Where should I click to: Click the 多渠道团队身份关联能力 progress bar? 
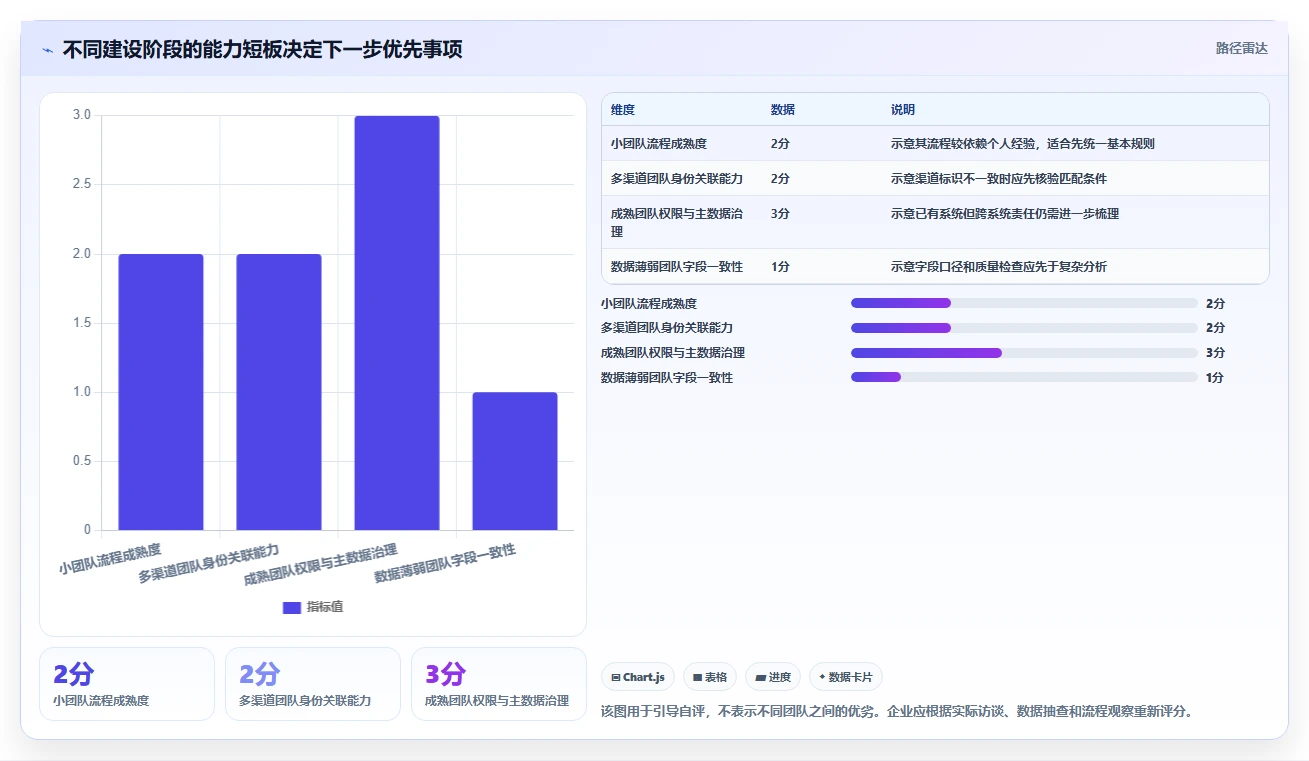[1024, 328]
